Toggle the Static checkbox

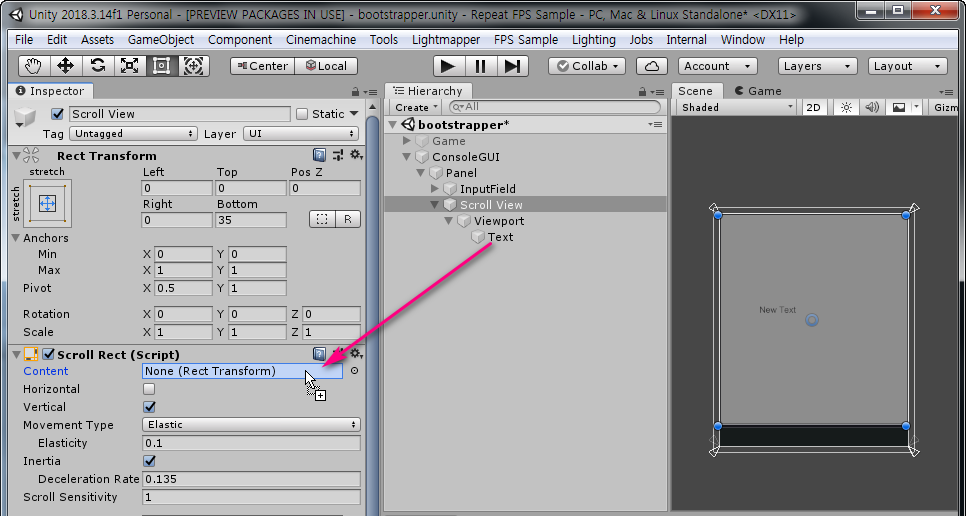302,114
